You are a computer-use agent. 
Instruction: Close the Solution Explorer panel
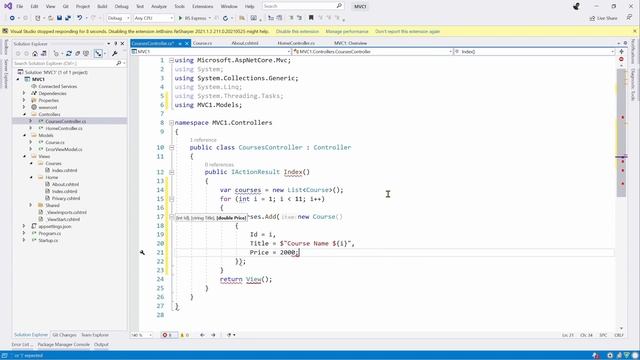point(122,44)
